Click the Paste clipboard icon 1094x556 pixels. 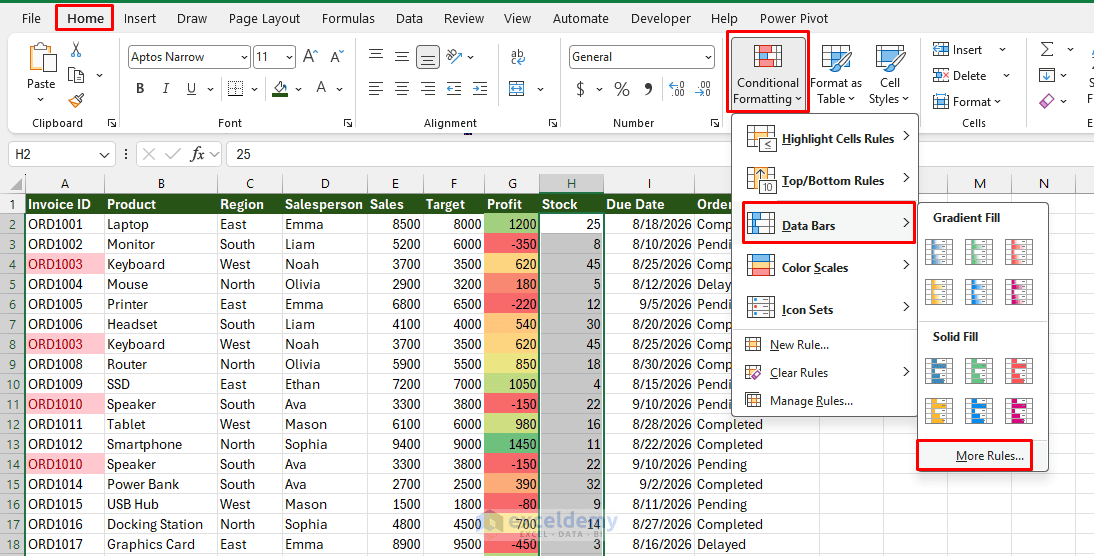point(41,57)
